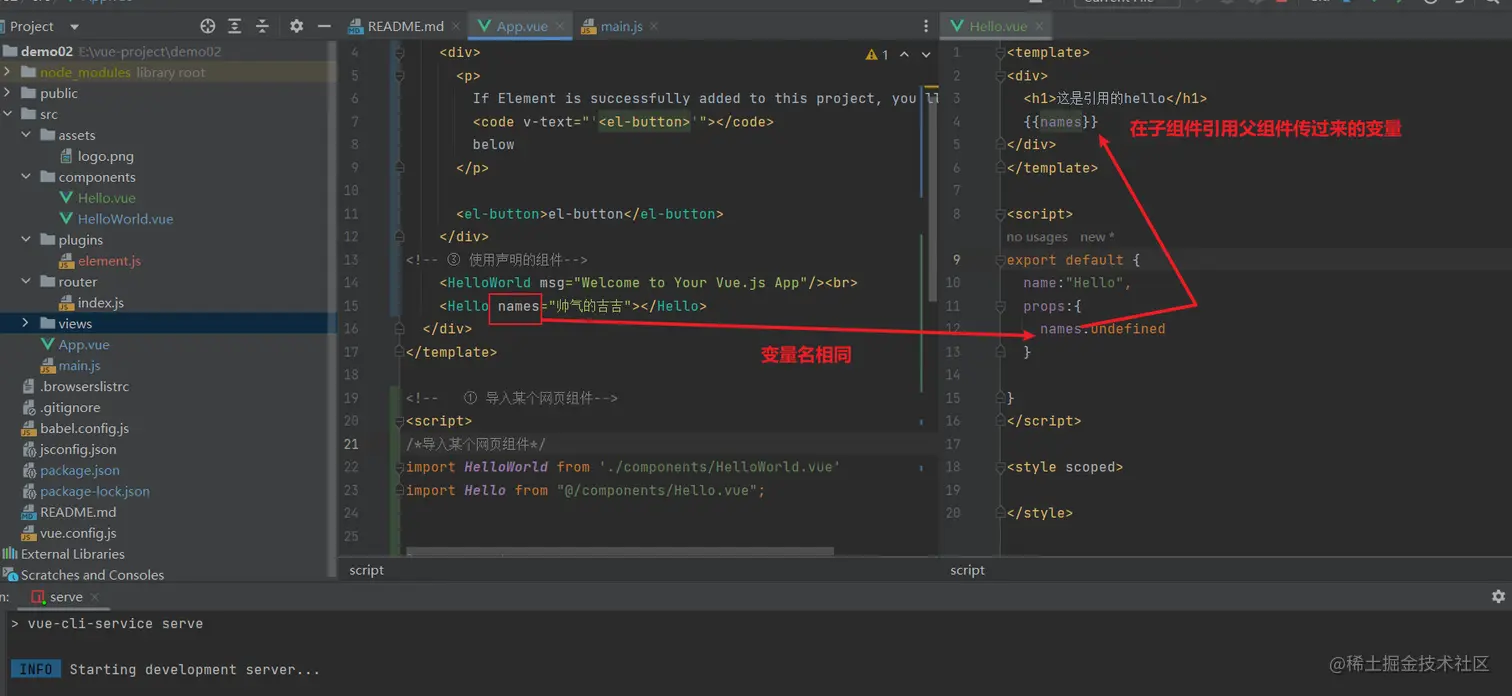The image size is (1512, 696).
Task: Close the App.vue editor tab
Action: coord(560,26)
